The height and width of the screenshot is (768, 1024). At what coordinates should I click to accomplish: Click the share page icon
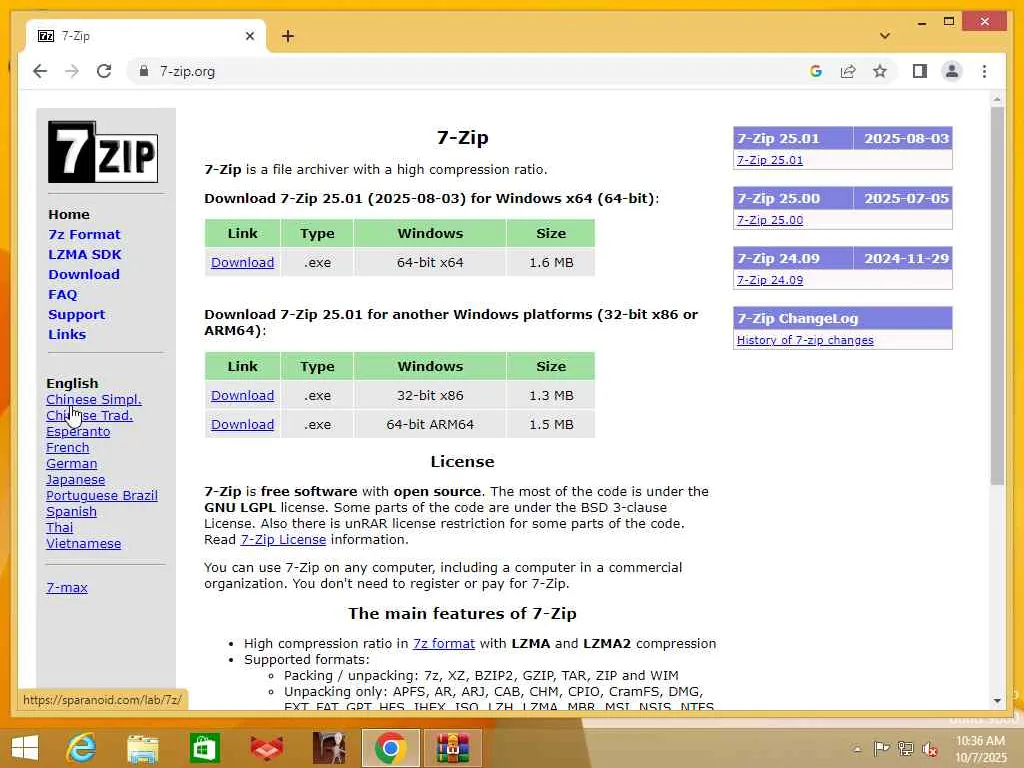click(x=848, y=71)
